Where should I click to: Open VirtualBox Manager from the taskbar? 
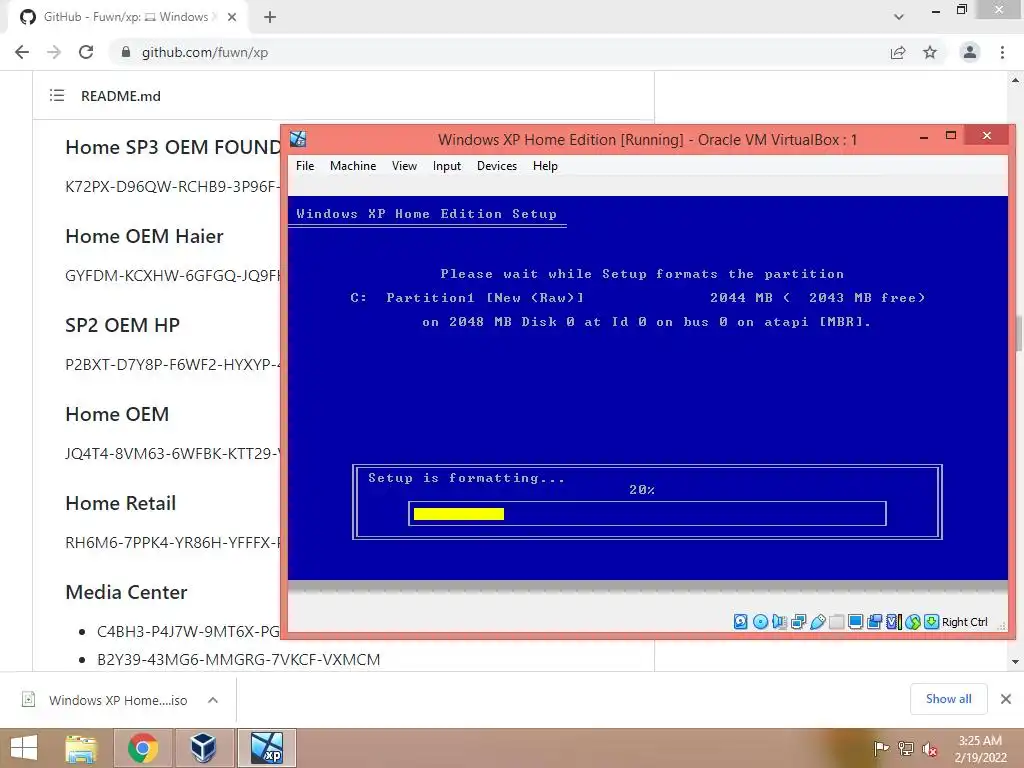click(x=202, y=748)
